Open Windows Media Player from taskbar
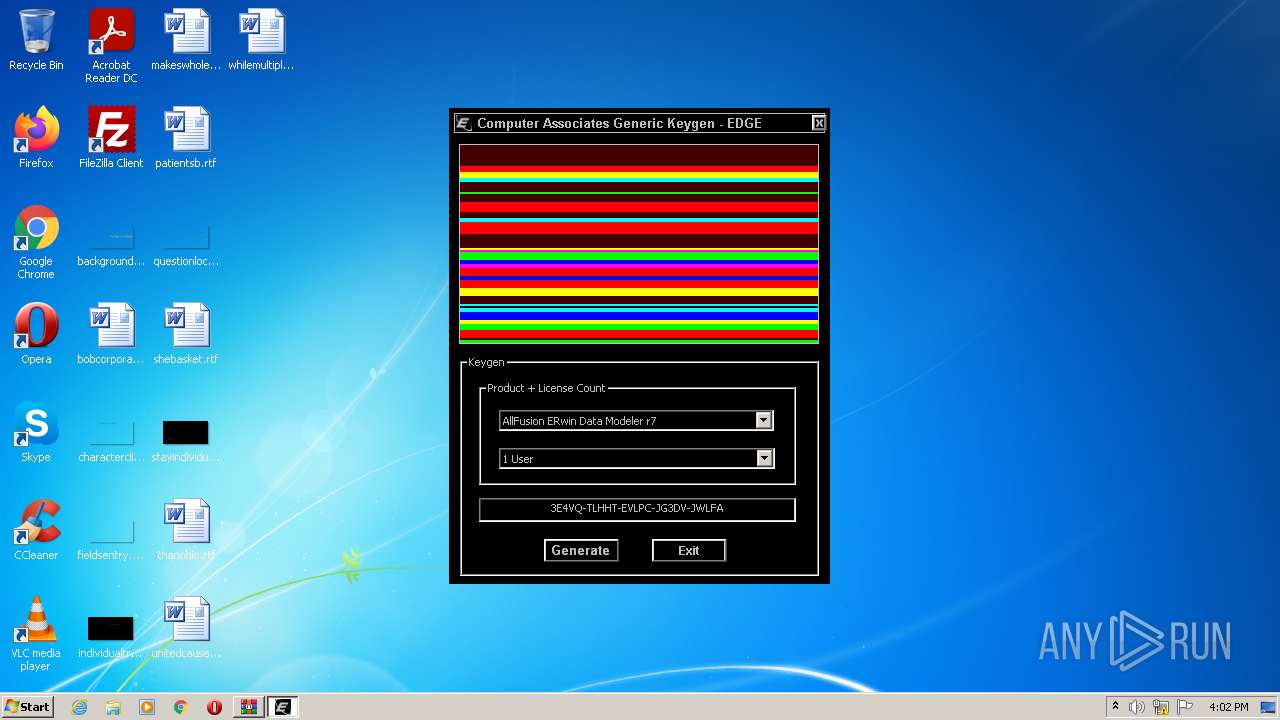This screenshot has width=1280, height=720. [147, 707]
